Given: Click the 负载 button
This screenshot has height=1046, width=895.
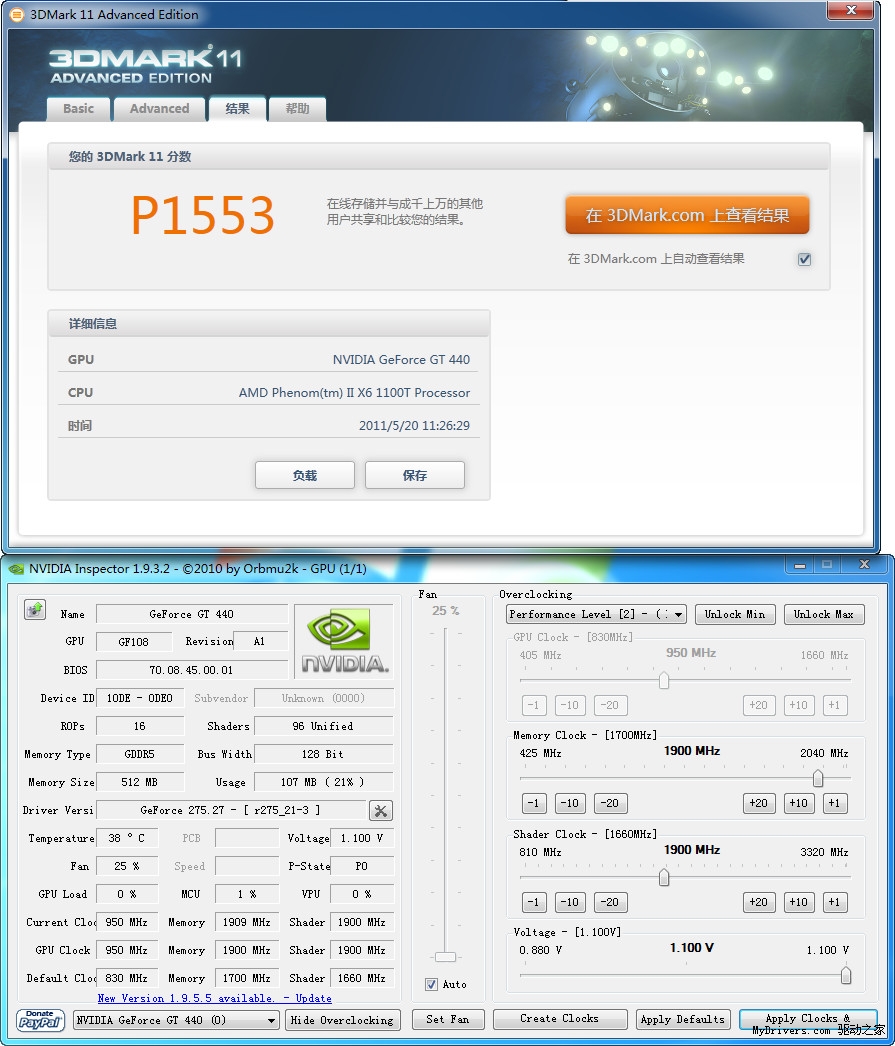Looking at the screenshot, I should (305, 476).
